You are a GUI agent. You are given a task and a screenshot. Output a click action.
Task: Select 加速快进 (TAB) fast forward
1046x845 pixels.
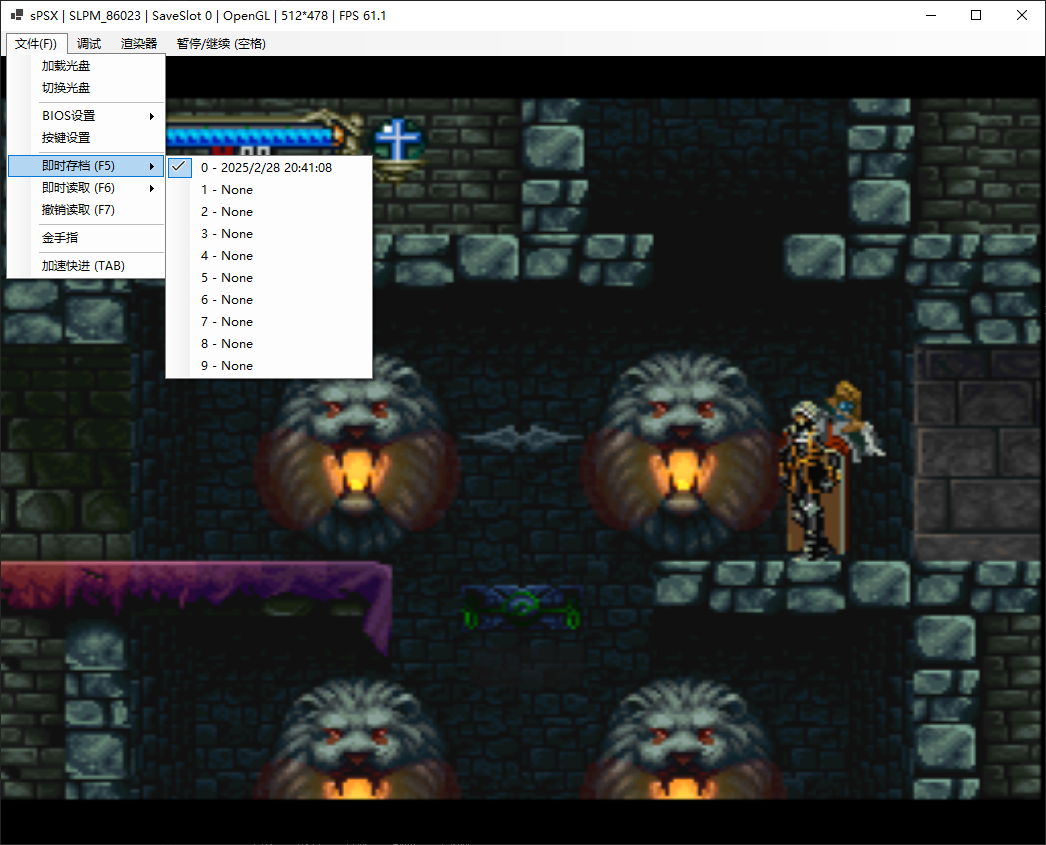86,265
